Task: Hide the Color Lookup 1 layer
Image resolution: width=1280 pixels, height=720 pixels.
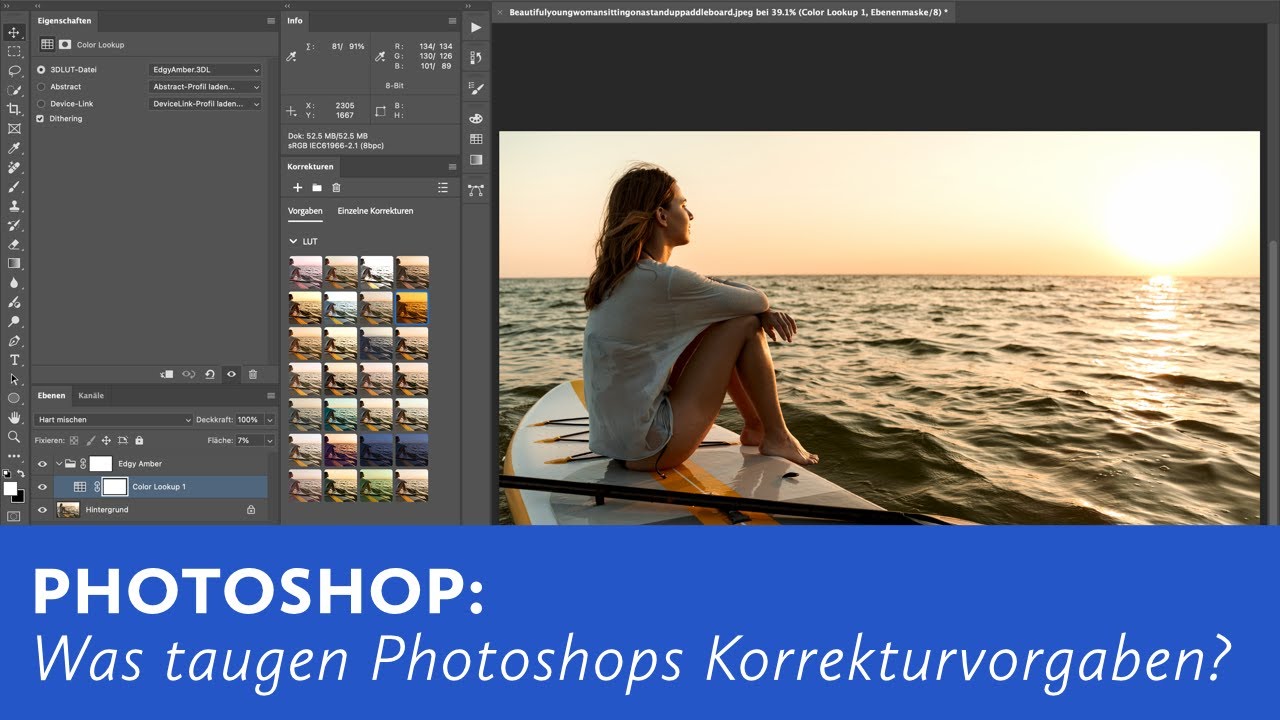Action: 42,487
